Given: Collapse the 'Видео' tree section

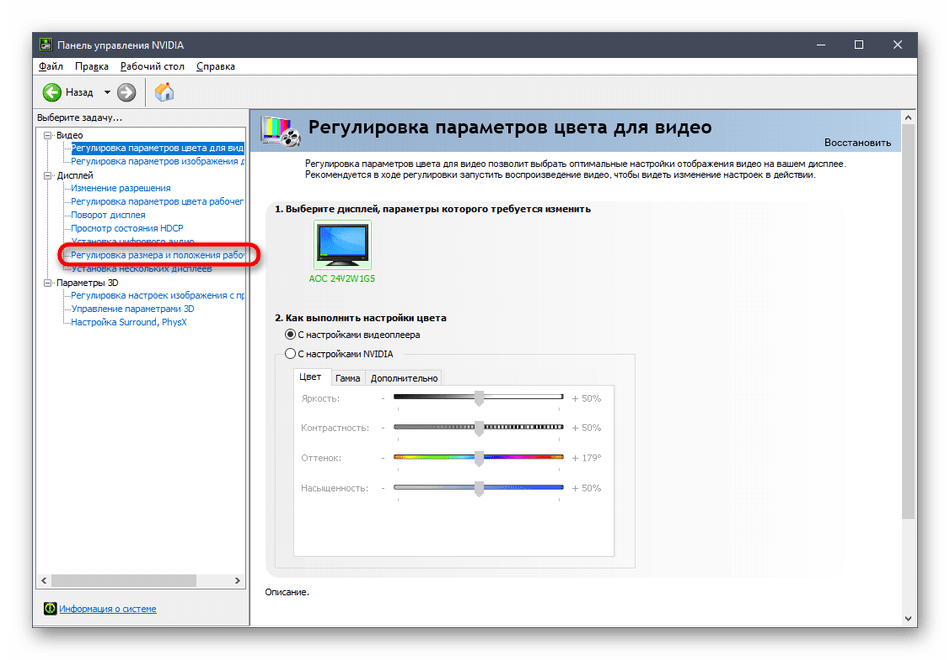Looking at the screenshot, I should click(47, 135).
